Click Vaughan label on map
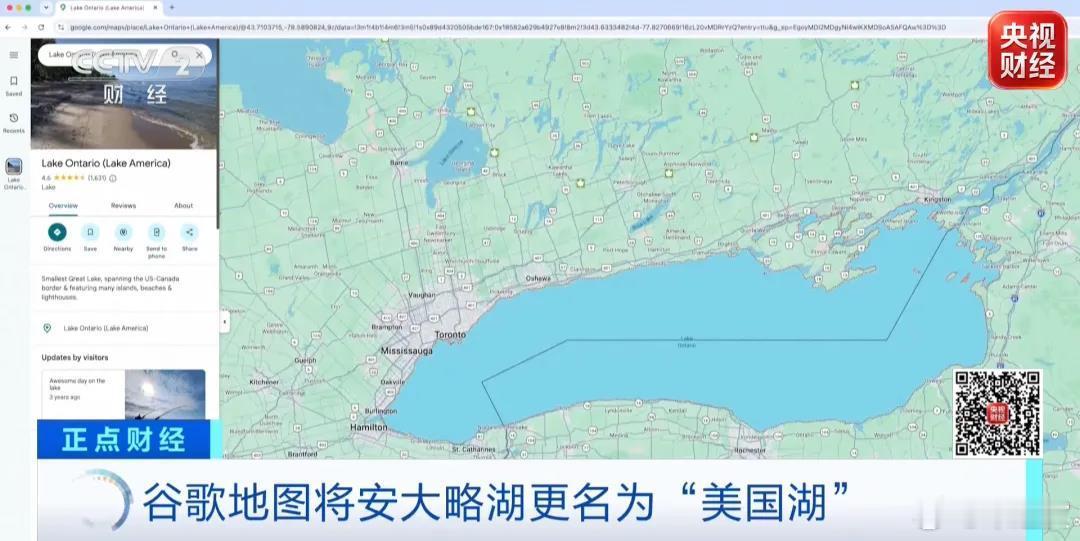The height and width of the screenshot is (541, 1080). point(422,295)
